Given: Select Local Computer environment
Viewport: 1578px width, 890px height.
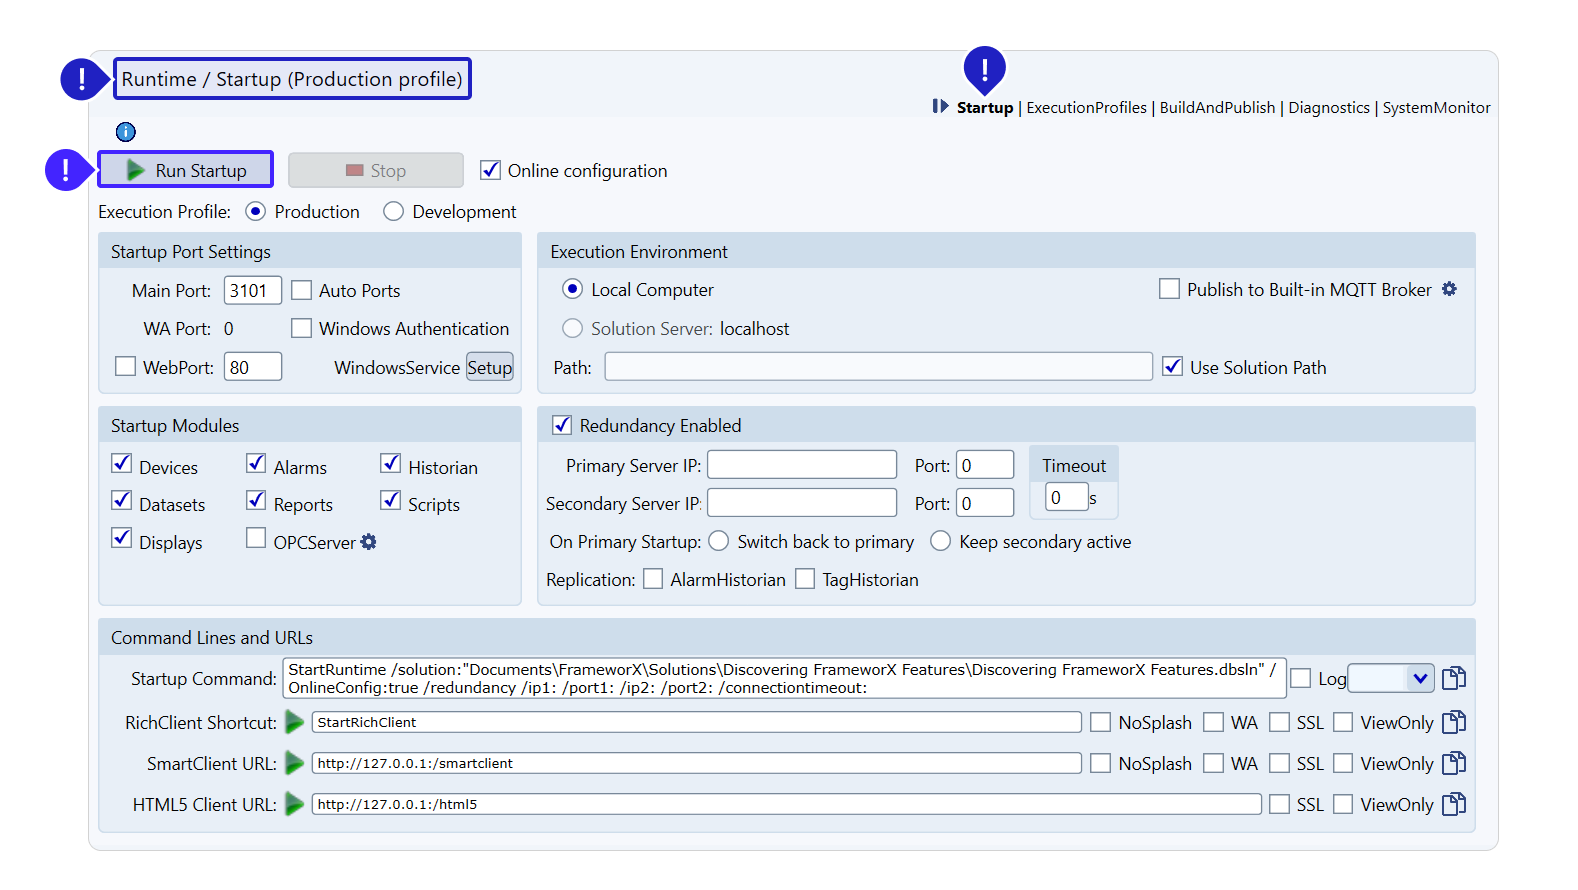Looking at the screenshot, I should 572,289.
